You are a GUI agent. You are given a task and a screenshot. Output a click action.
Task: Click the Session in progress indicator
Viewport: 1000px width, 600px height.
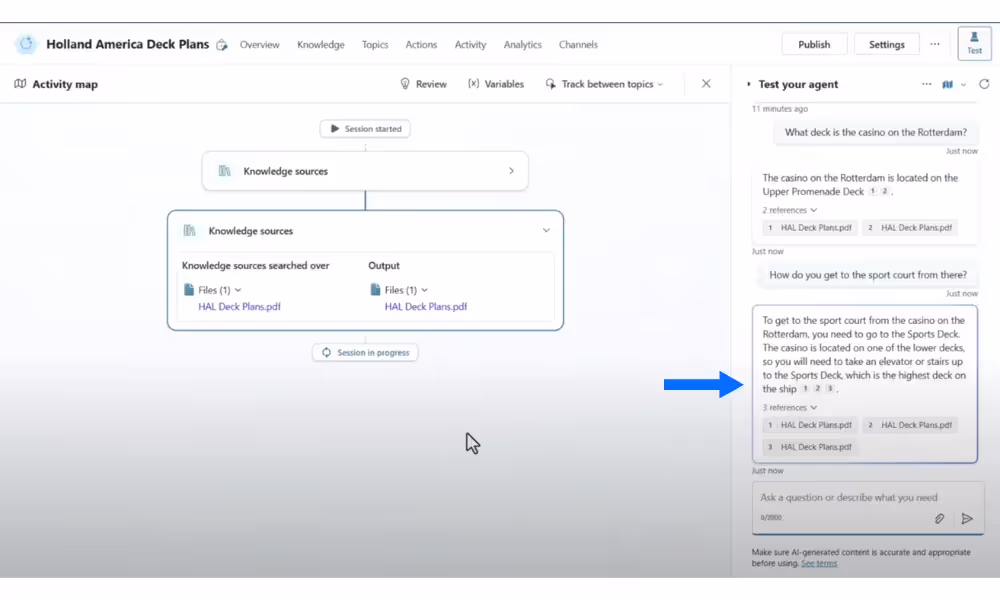coord(365,353)
